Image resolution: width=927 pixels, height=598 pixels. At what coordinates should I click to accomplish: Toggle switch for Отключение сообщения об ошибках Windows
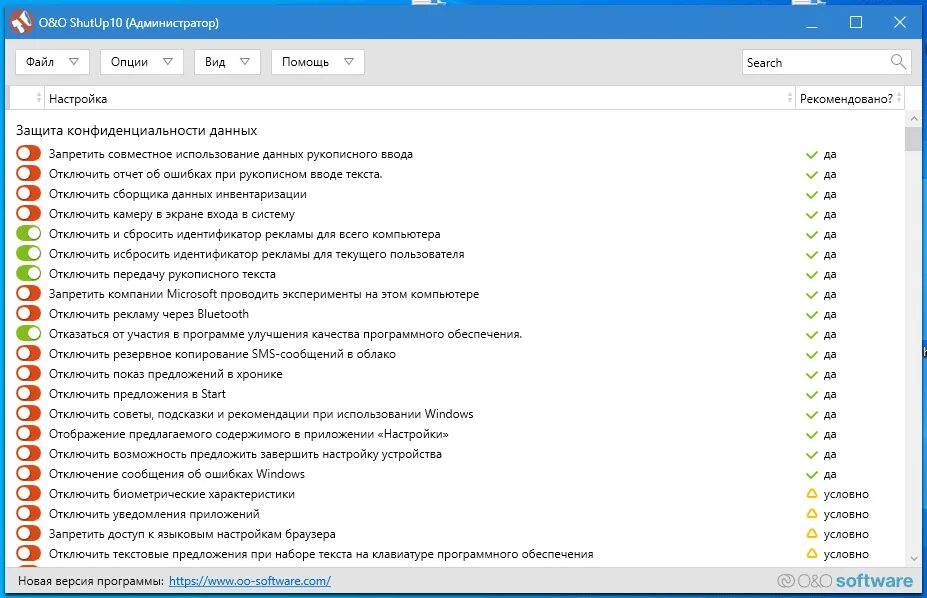tap(28, 473)
